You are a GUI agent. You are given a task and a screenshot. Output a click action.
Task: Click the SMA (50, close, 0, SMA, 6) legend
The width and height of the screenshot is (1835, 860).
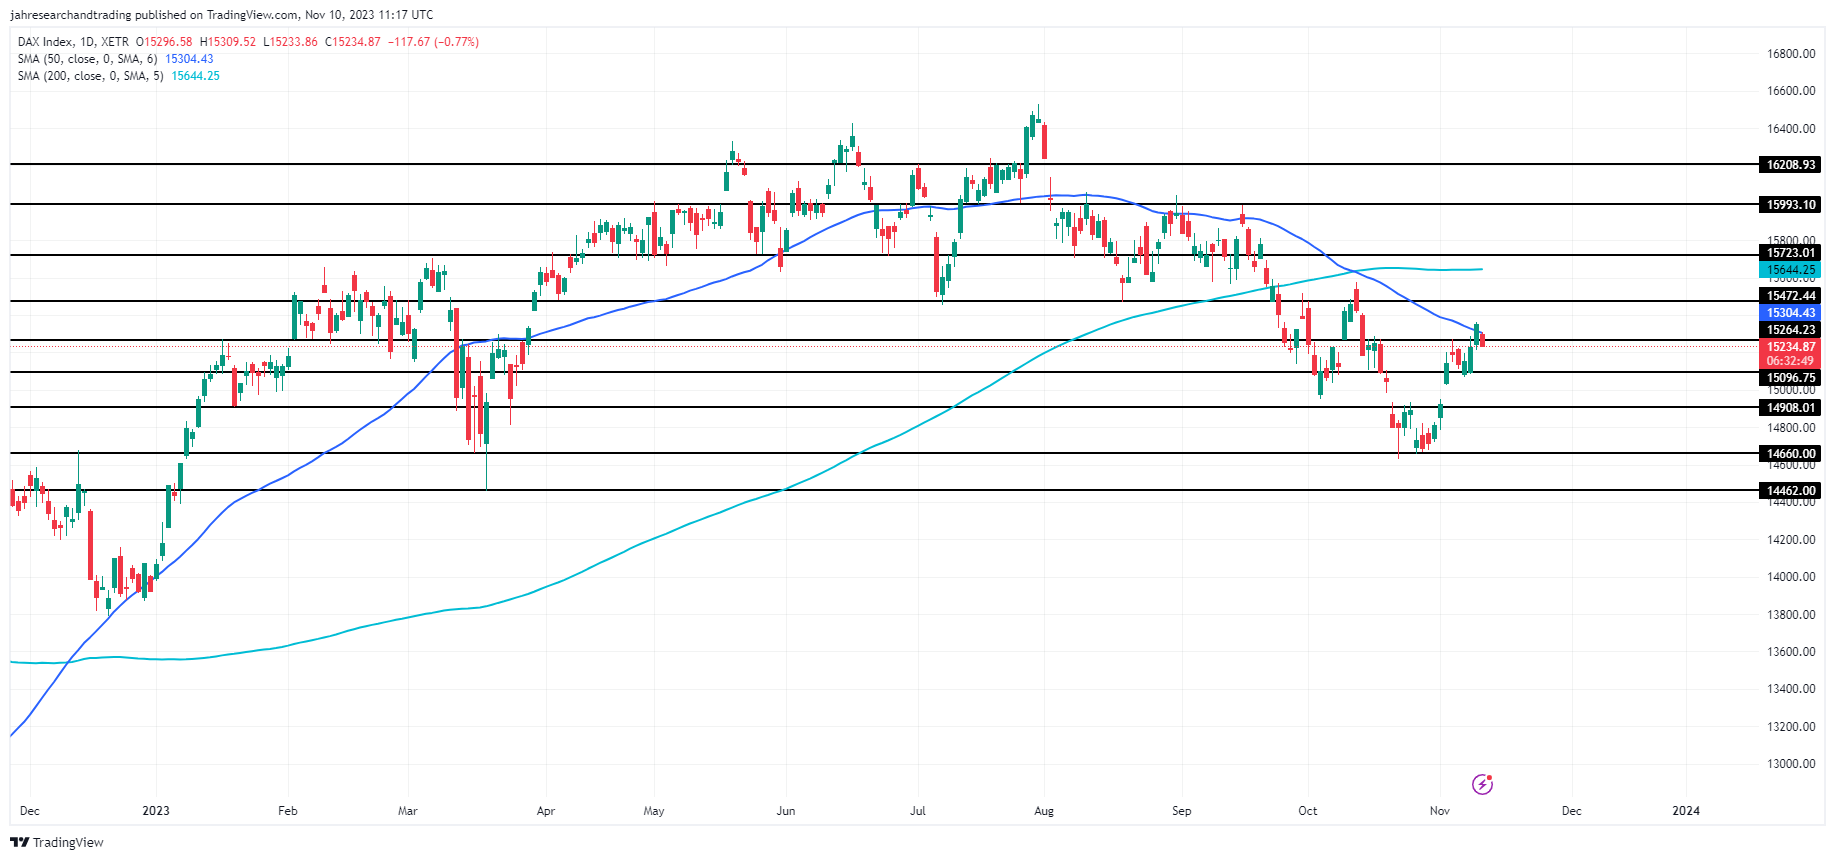tap(87, 59)
